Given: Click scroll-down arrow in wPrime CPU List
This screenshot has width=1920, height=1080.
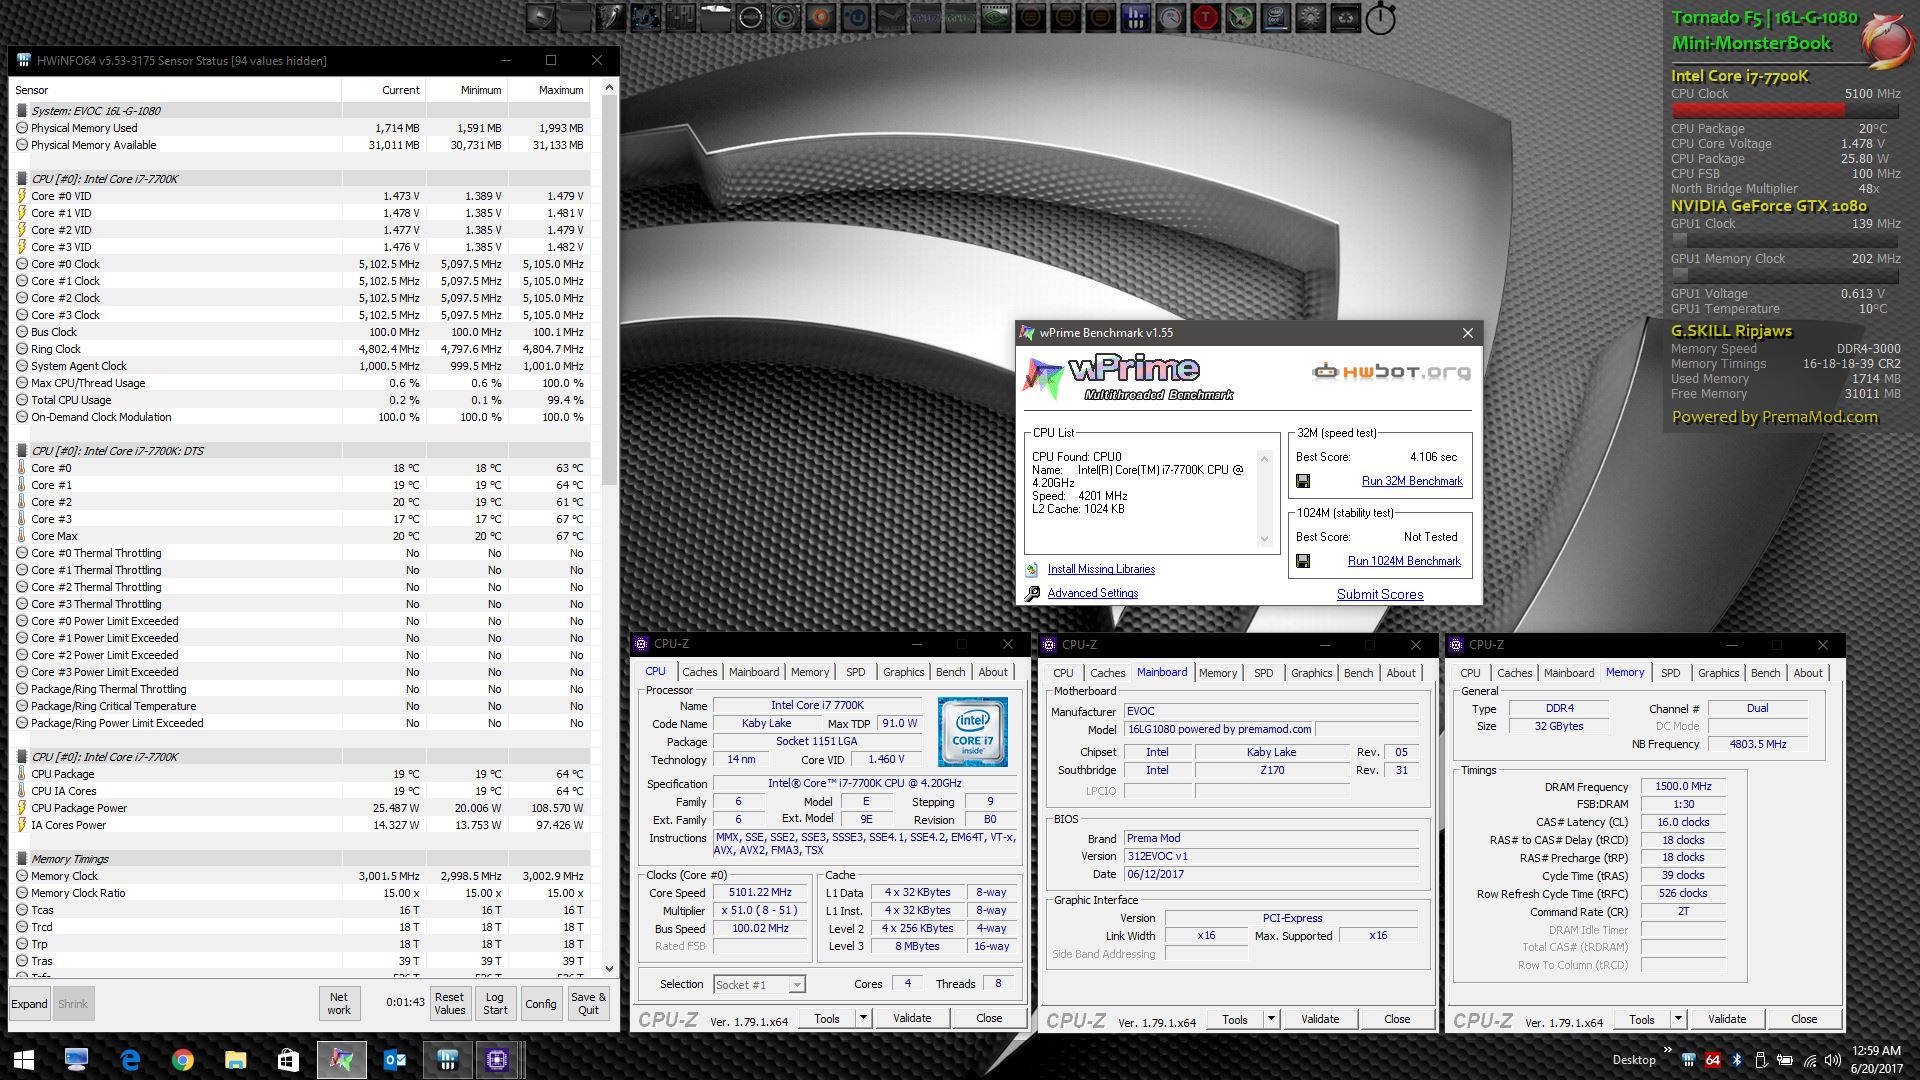Looking at the screenshot, I should (x=1264, y=539).
